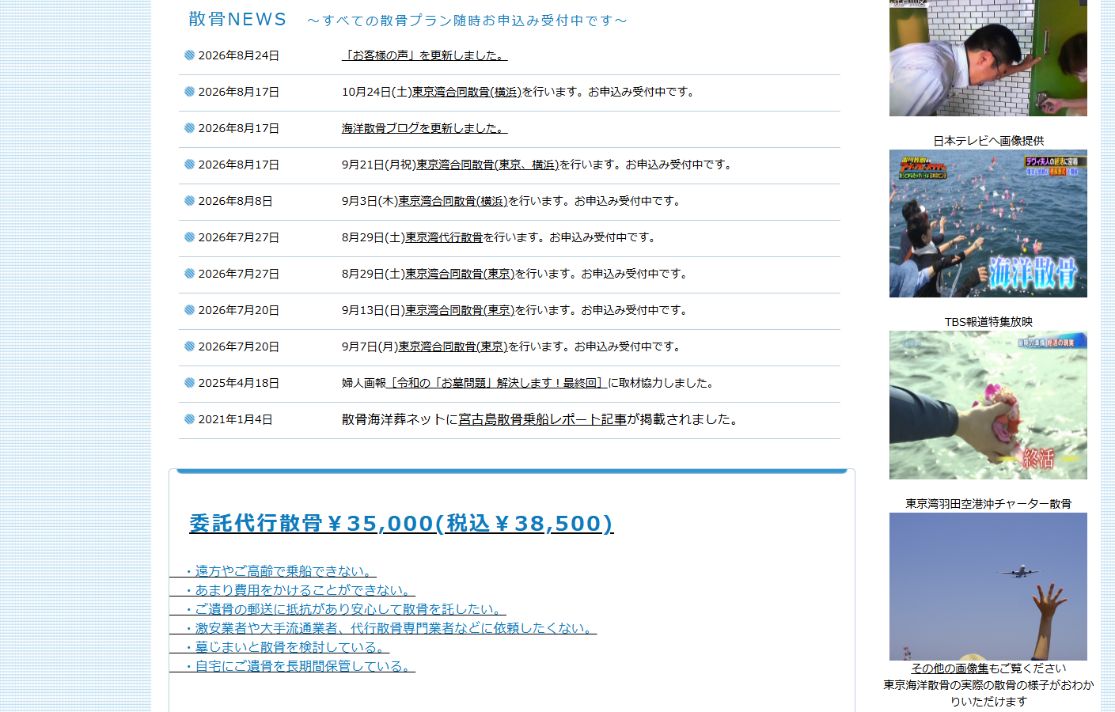1115x712 pixels.
Task: Select the 遠方やご高齢で乗船できない link
Action: click(x=273, y=571)
